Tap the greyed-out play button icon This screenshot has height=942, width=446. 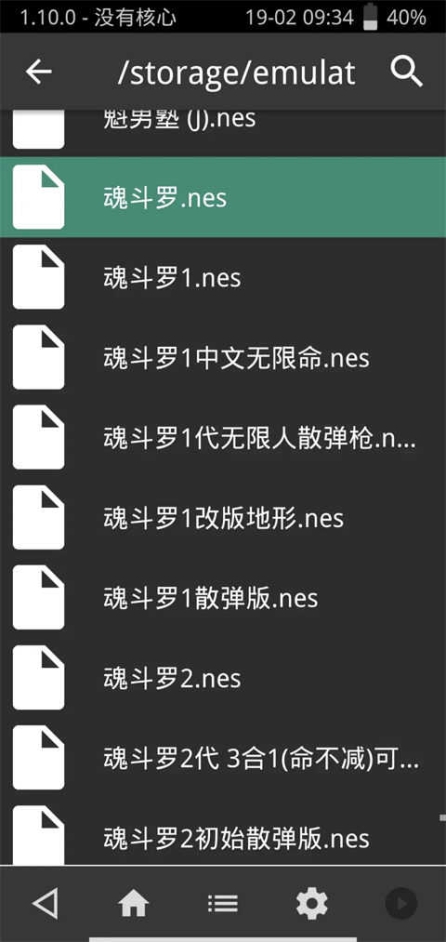401,903
